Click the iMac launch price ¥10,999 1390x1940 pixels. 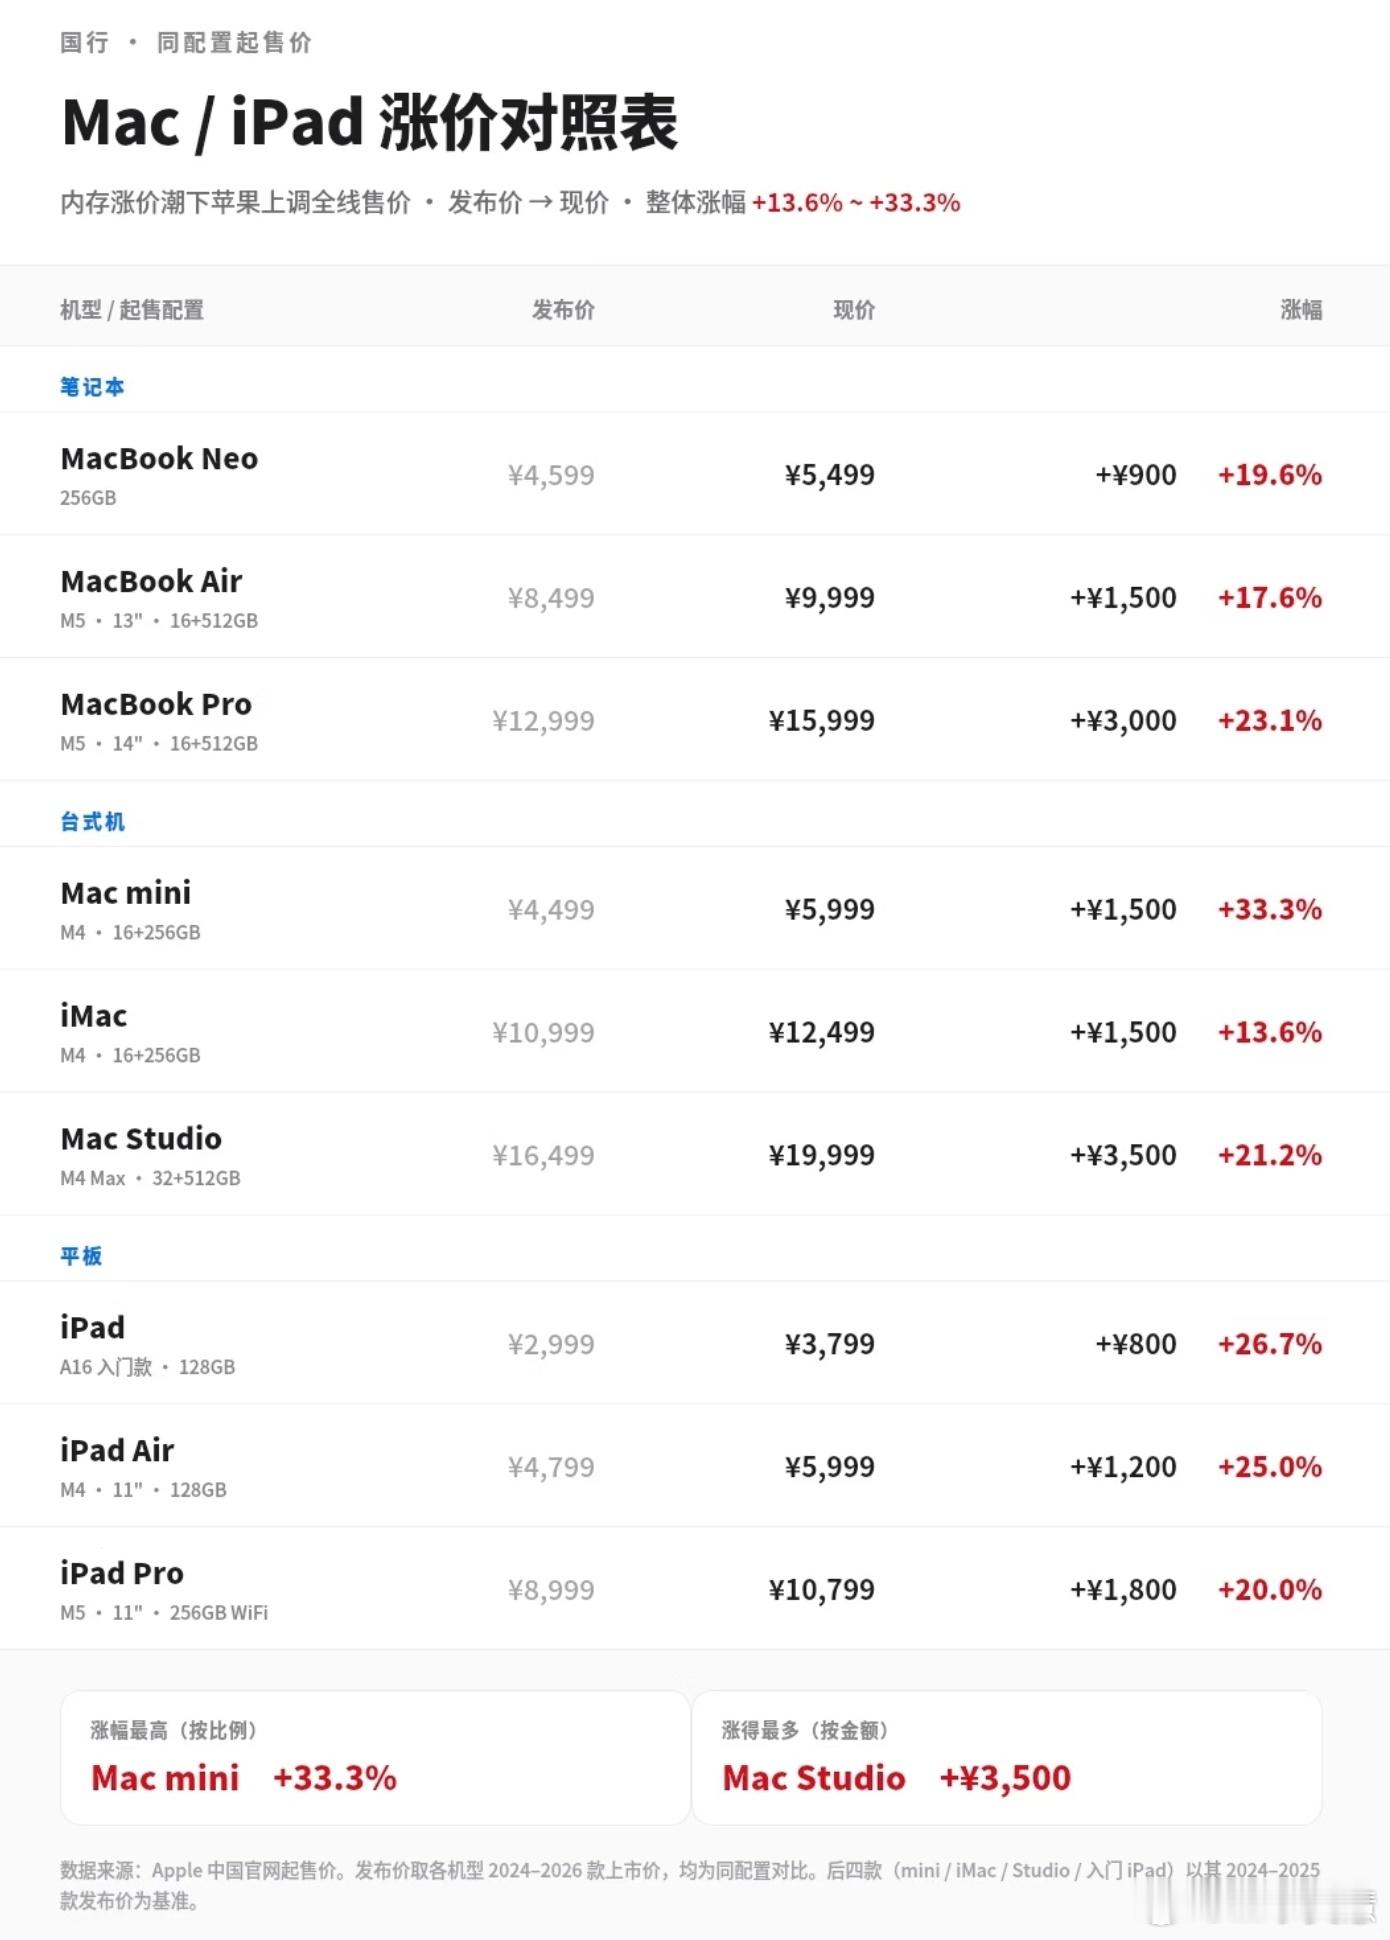[x=543, y=1033]
